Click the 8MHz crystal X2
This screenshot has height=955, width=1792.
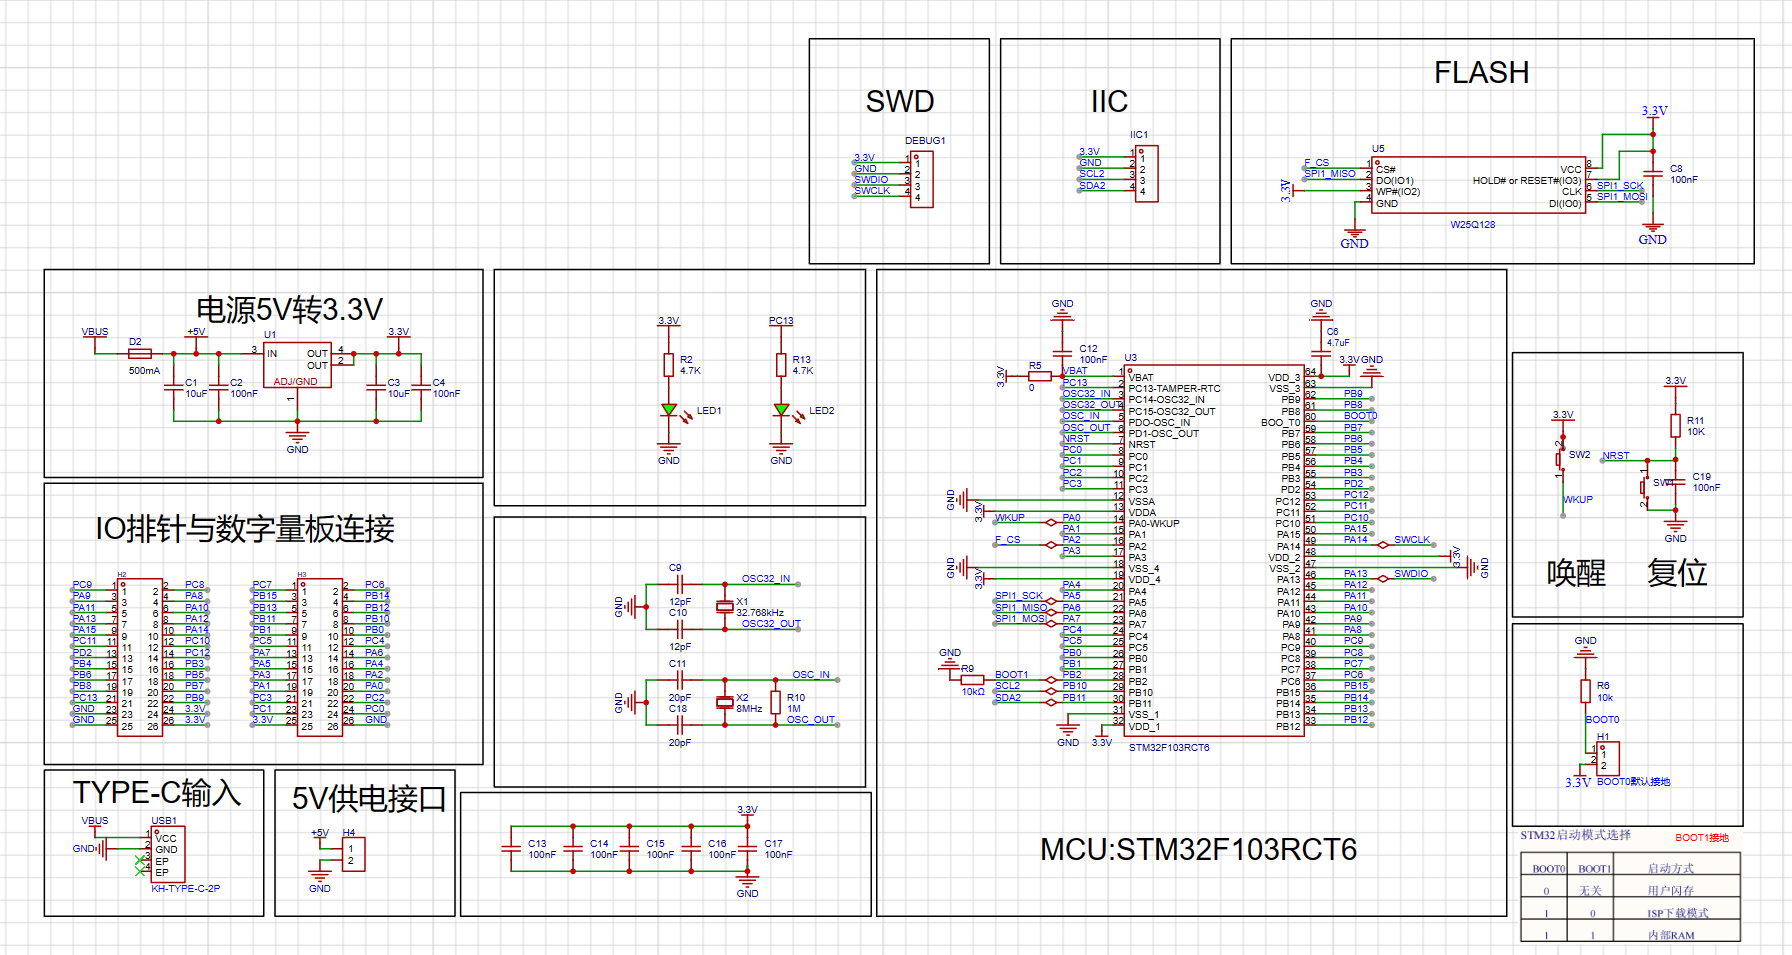[724, 703]
